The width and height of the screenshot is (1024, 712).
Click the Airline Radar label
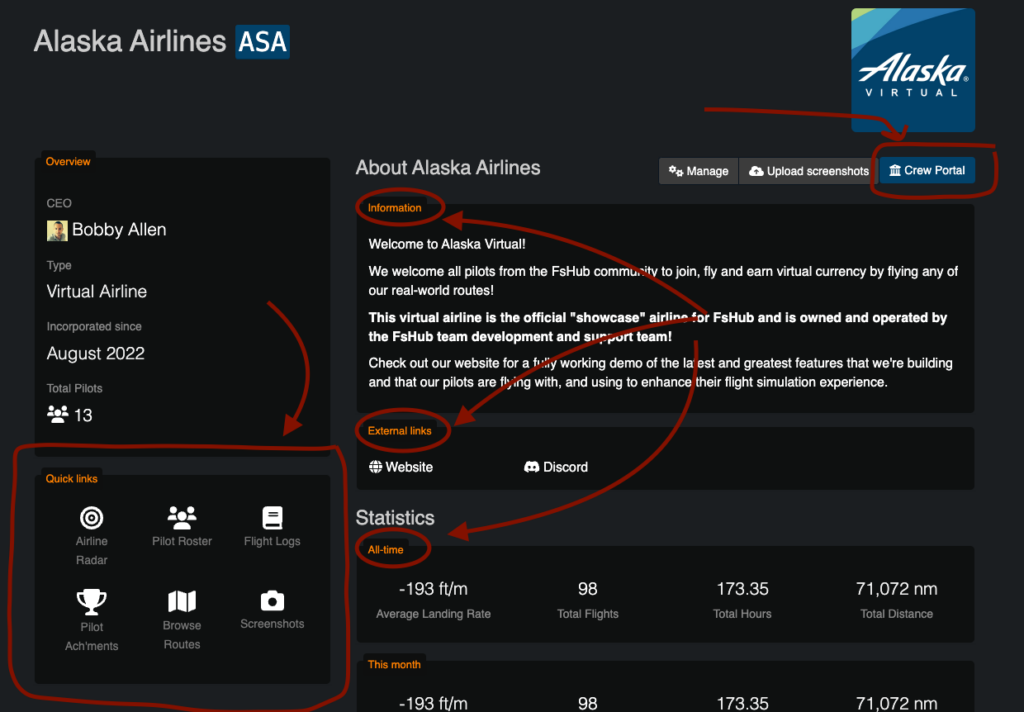[x=91, y=551]
